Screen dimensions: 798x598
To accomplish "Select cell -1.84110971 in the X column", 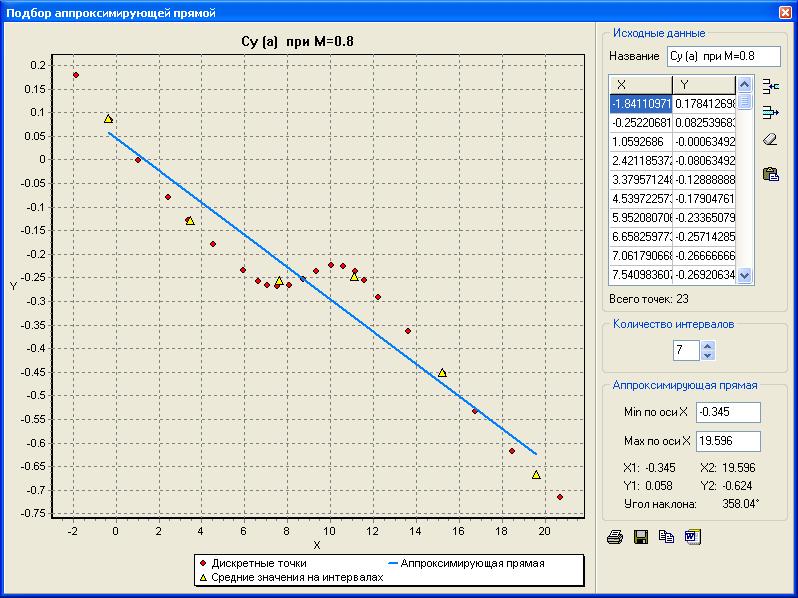I will (x=641, y=104).
